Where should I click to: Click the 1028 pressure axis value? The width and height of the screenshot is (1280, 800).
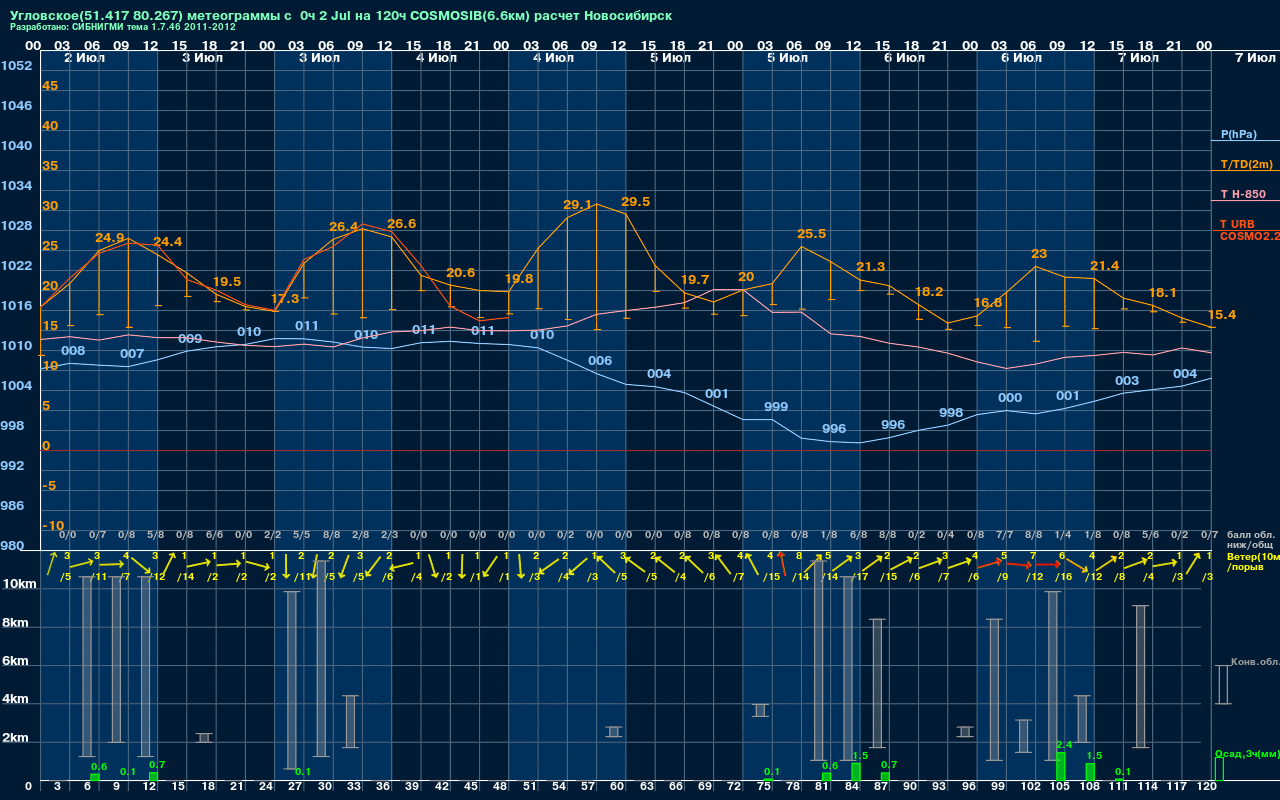16,226
